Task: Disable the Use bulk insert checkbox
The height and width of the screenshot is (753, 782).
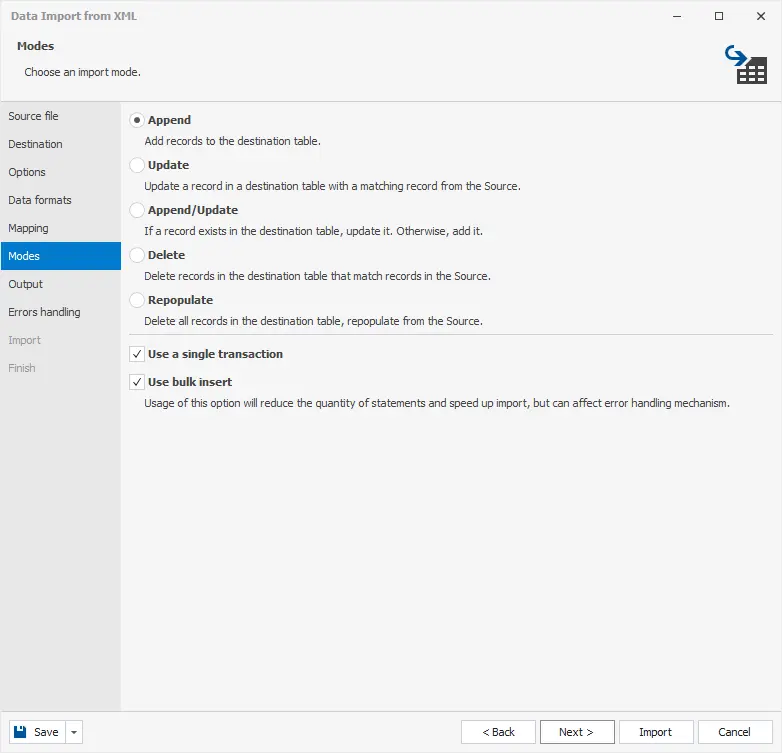Action: click(x=137, y=382)
